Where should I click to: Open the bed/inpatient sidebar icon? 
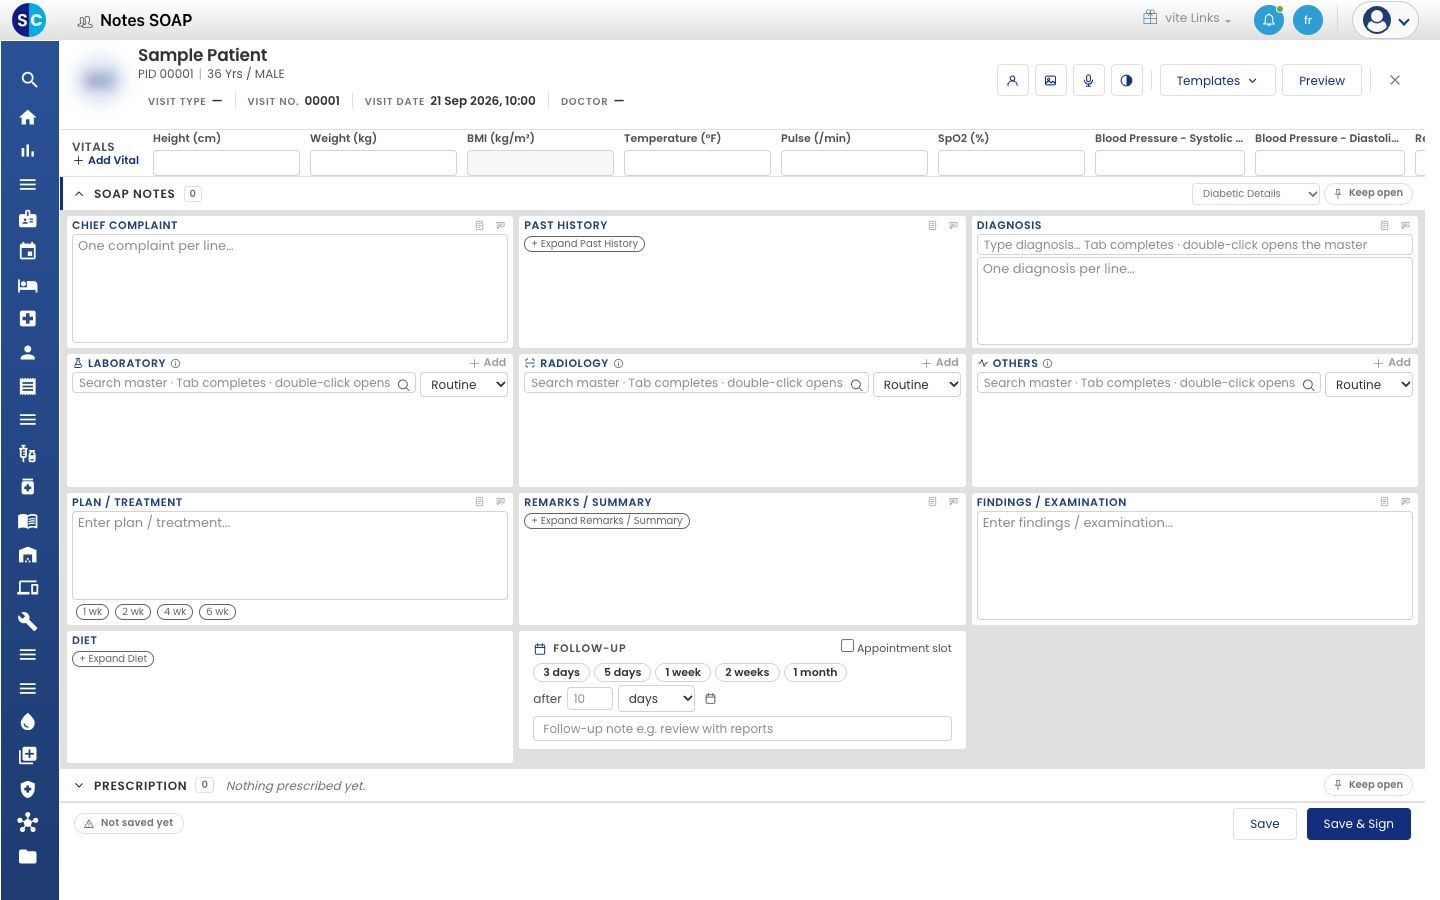coord(28,285)
